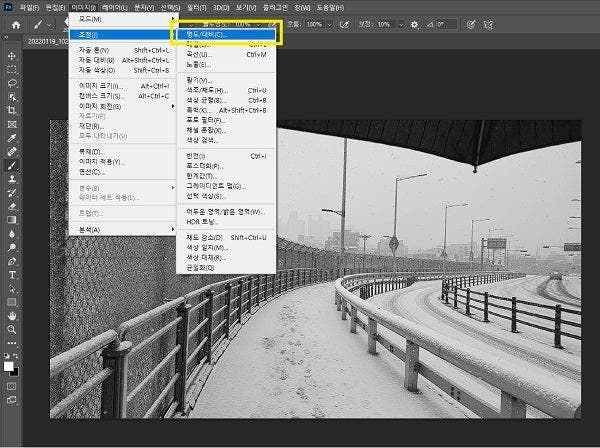600x448 pixels.
Task: Open the brush preset picker arrow
Action: (x=49, y=25)
